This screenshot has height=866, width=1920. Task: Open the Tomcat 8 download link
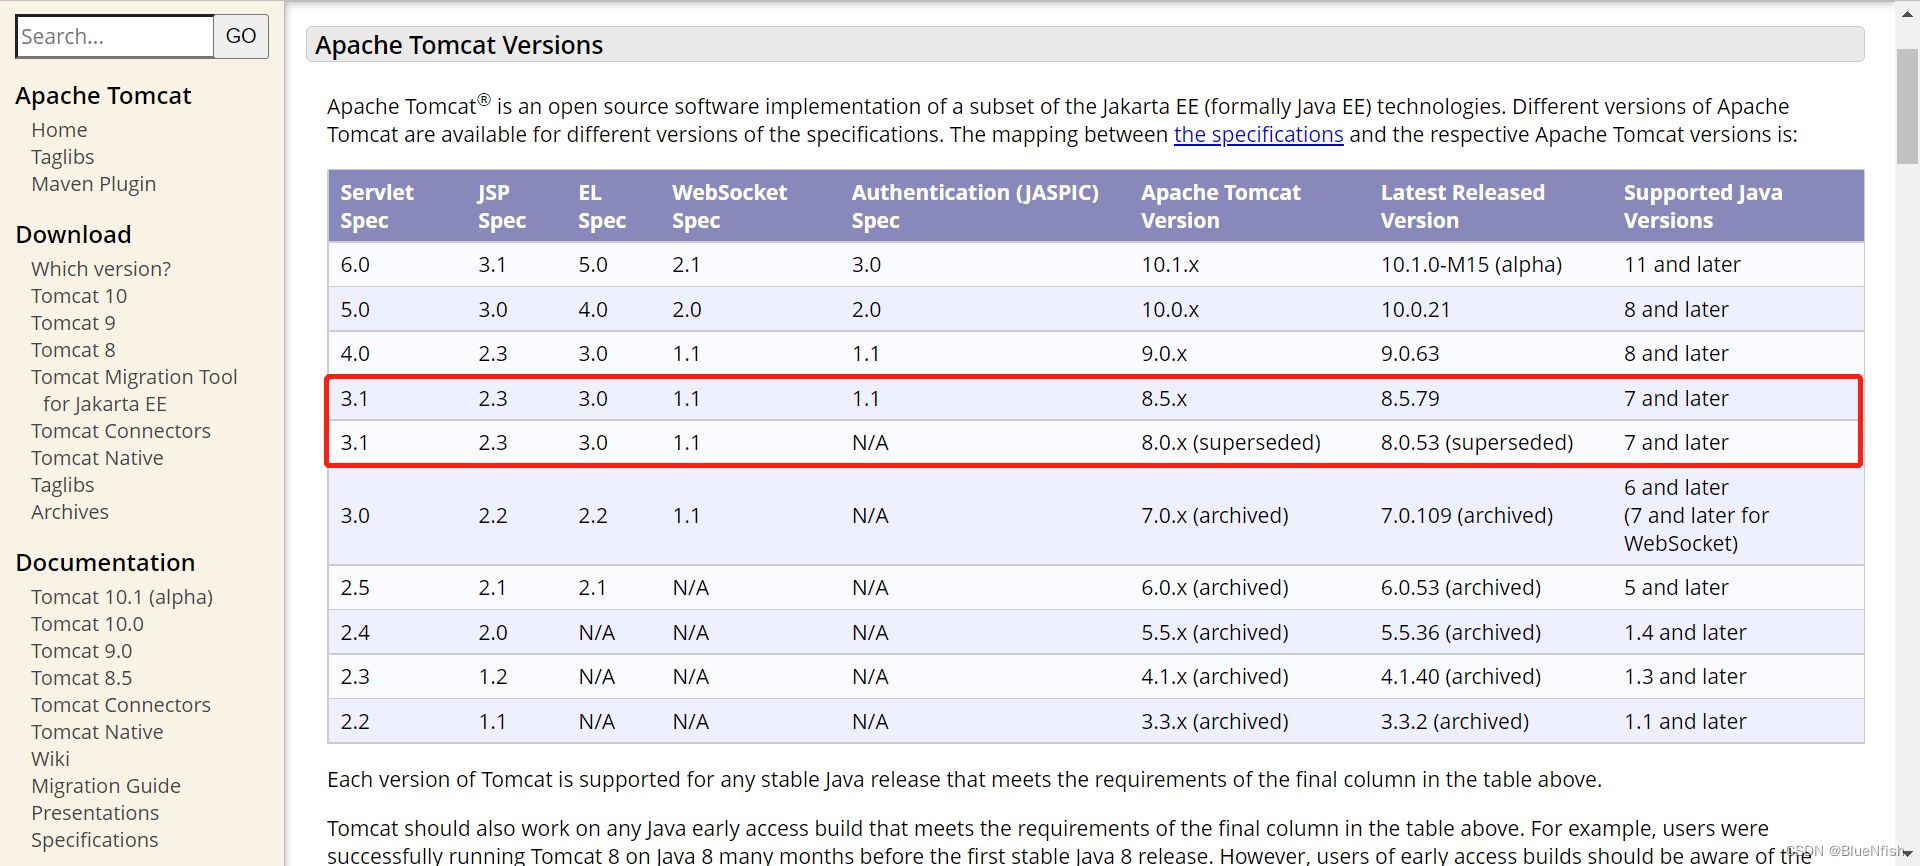[73, 350]
